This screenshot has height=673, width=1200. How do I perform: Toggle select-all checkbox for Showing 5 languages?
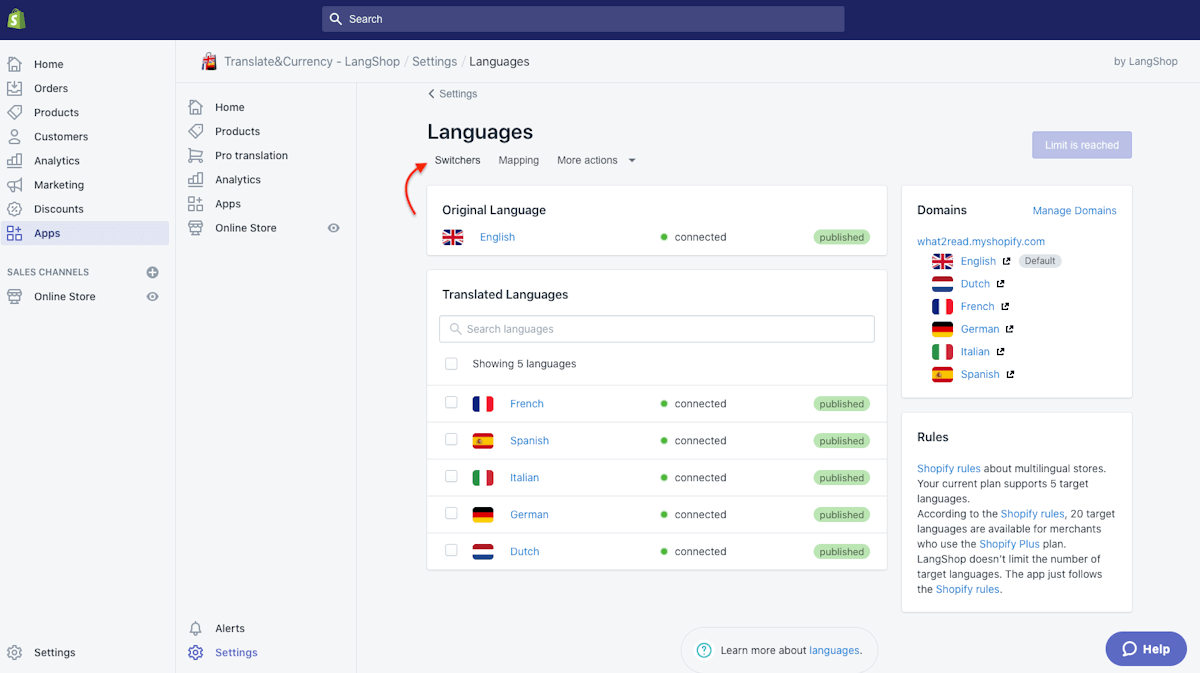(451, 364)
